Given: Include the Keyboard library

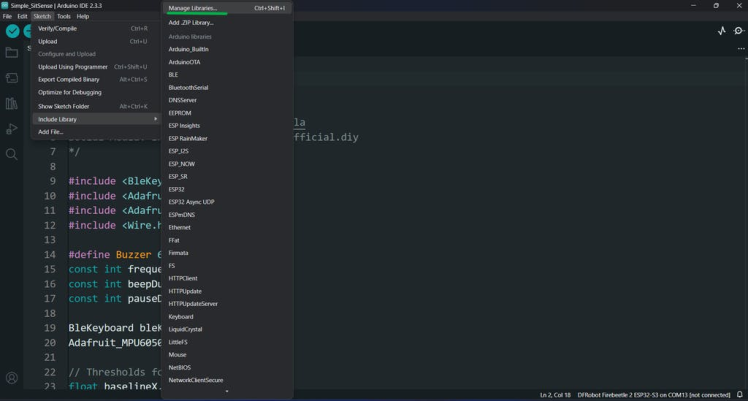Looking at the screenshot, I should coord(227,317).
